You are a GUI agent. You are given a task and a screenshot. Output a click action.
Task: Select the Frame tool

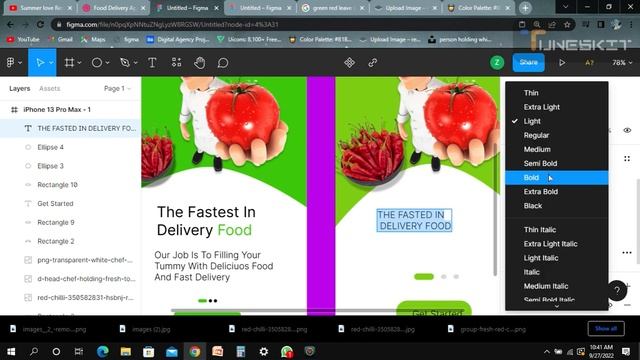69,62
